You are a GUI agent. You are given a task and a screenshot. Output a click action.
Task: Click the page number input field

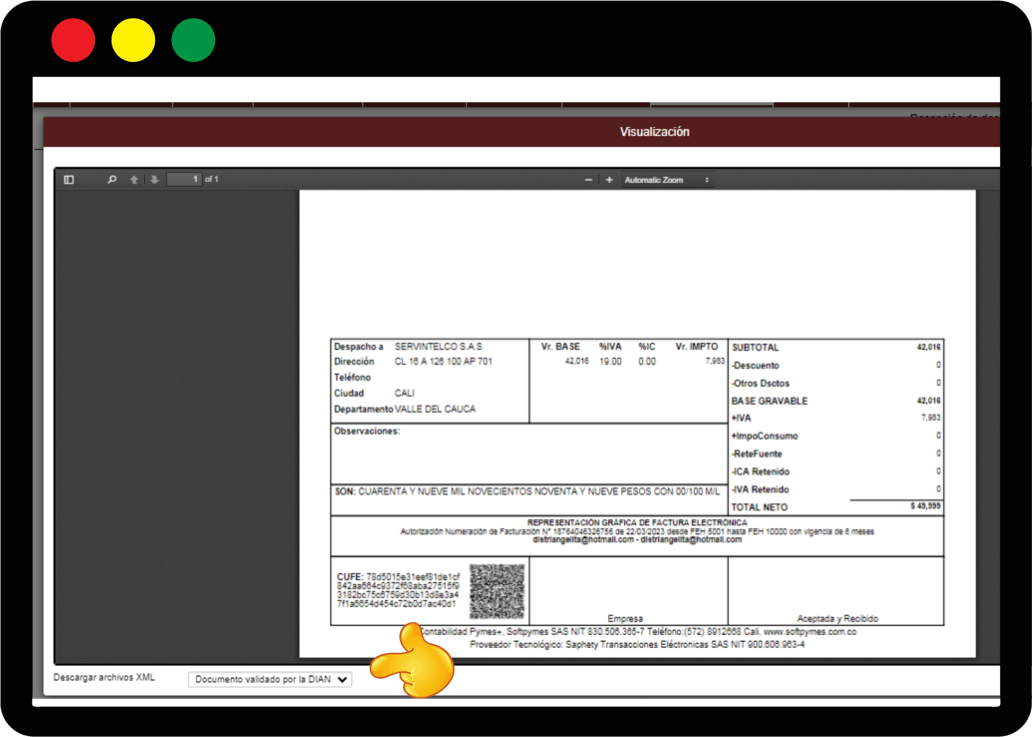point(185,180)
